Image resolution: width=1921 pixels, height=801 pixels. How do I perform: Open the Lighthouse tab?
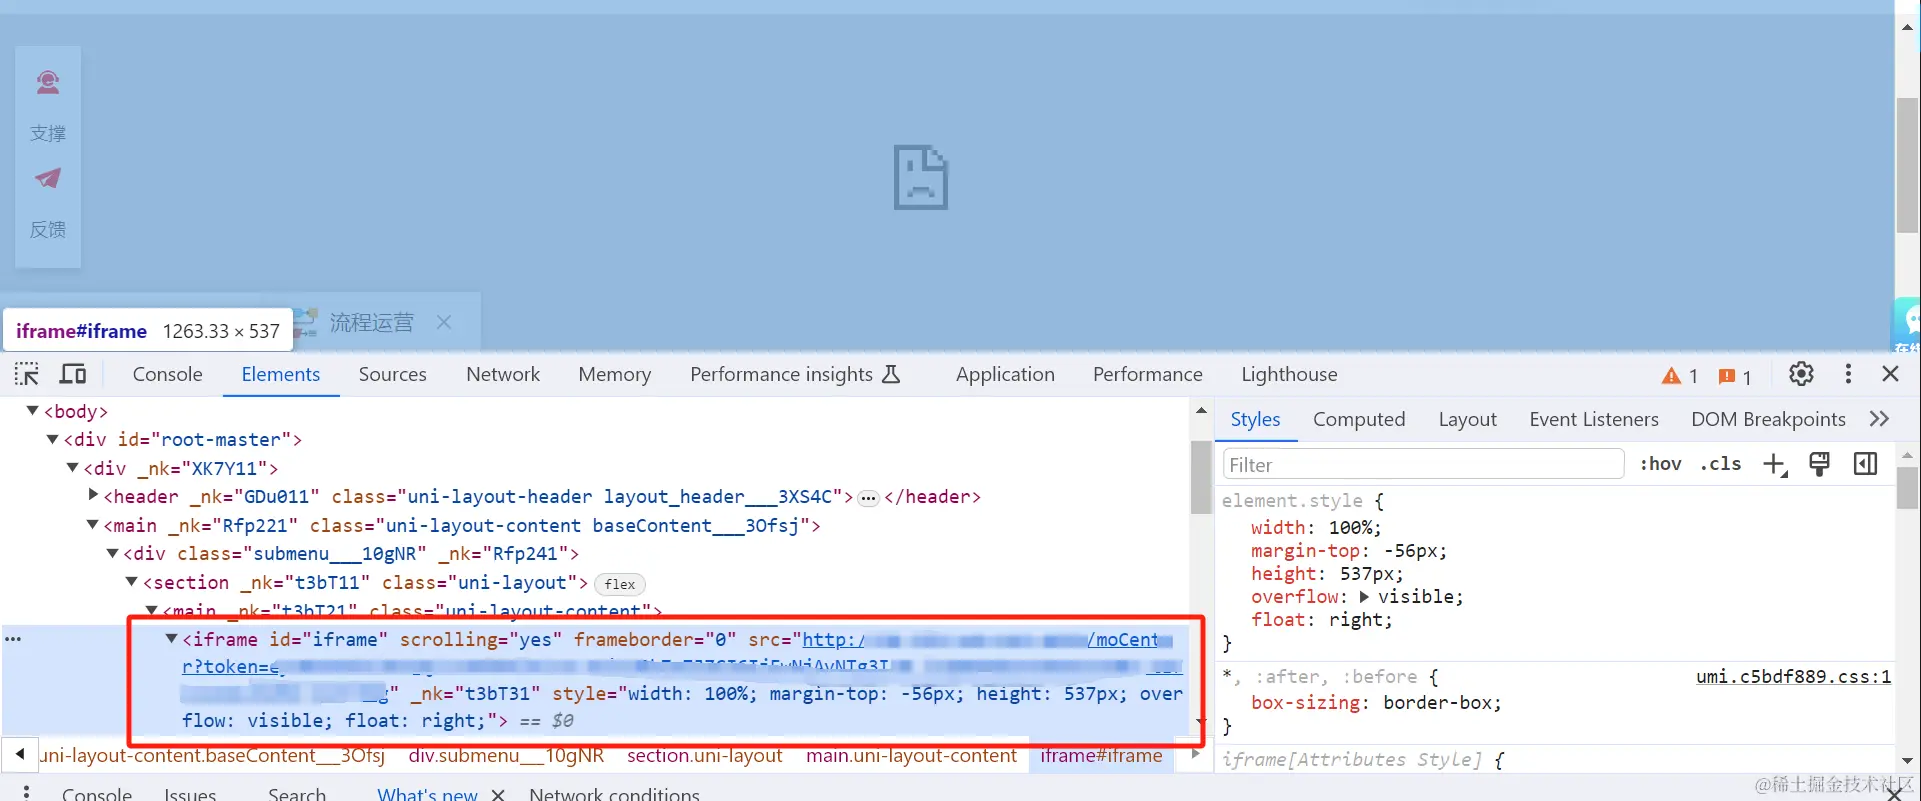1289,374
